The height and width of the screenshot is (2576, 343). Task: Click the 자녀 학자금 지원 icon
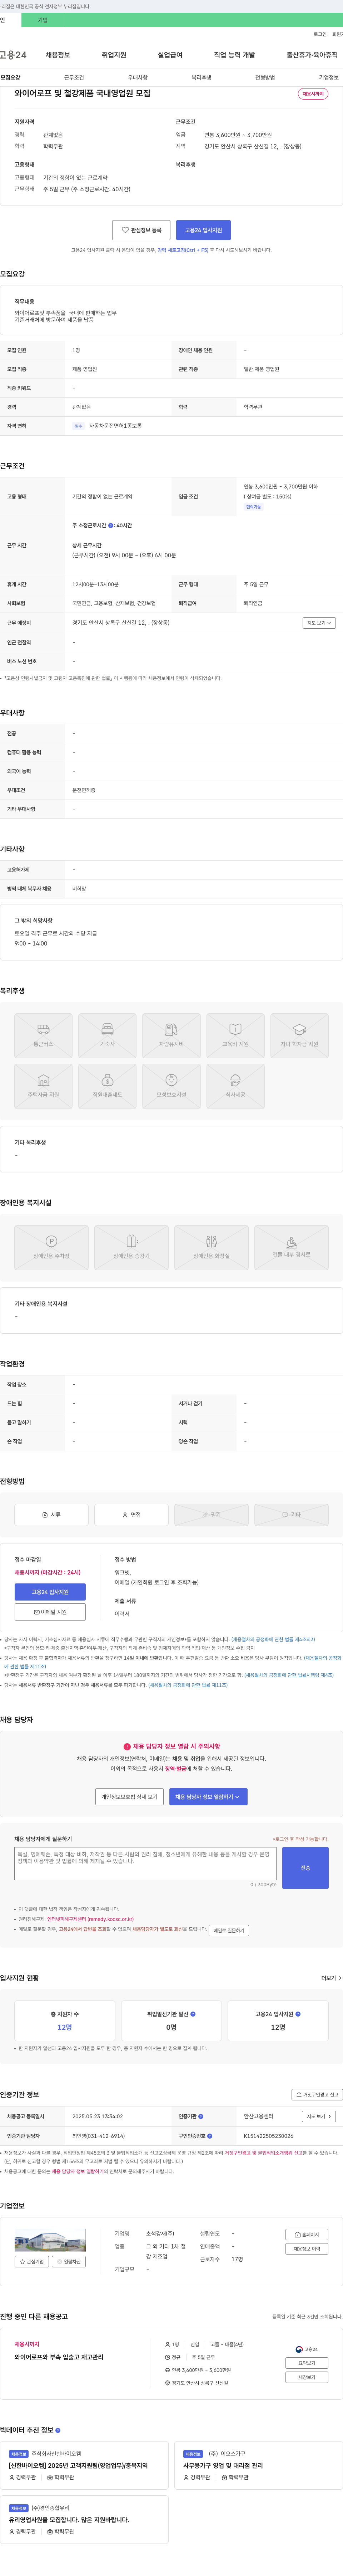click(299, 1036)
